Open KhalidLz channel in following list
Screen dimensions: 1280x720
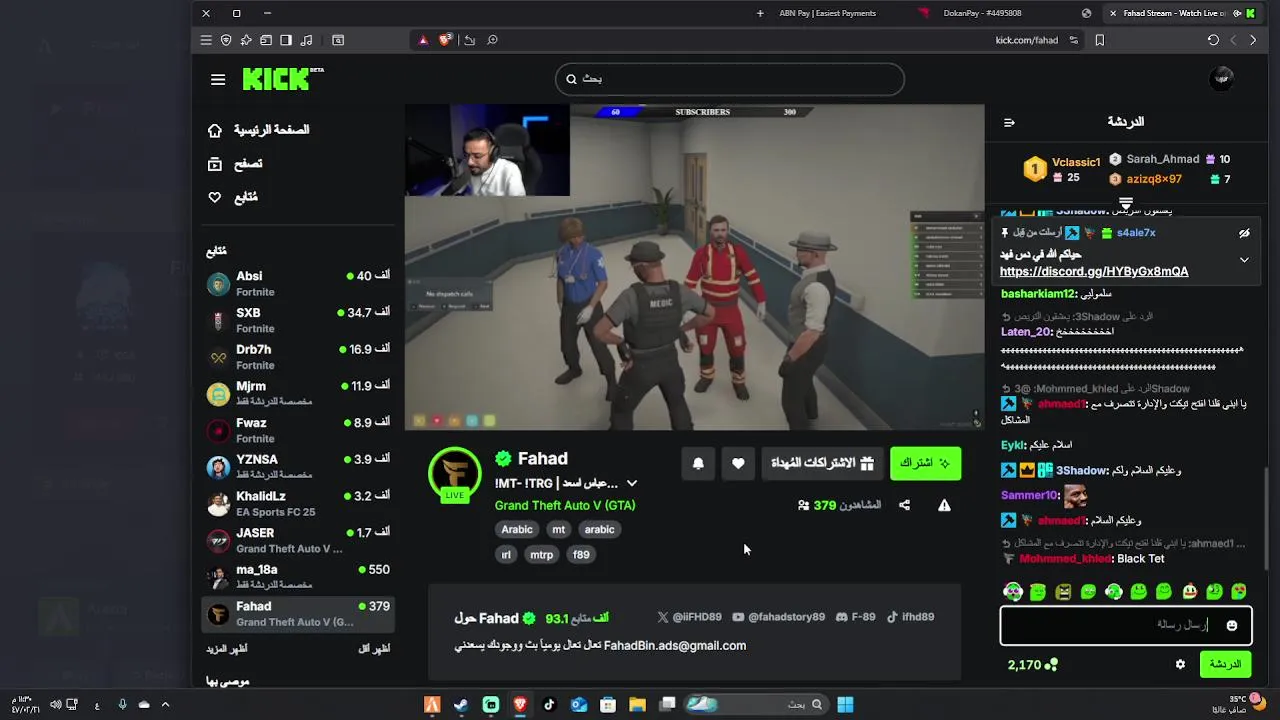click(298, 503)
